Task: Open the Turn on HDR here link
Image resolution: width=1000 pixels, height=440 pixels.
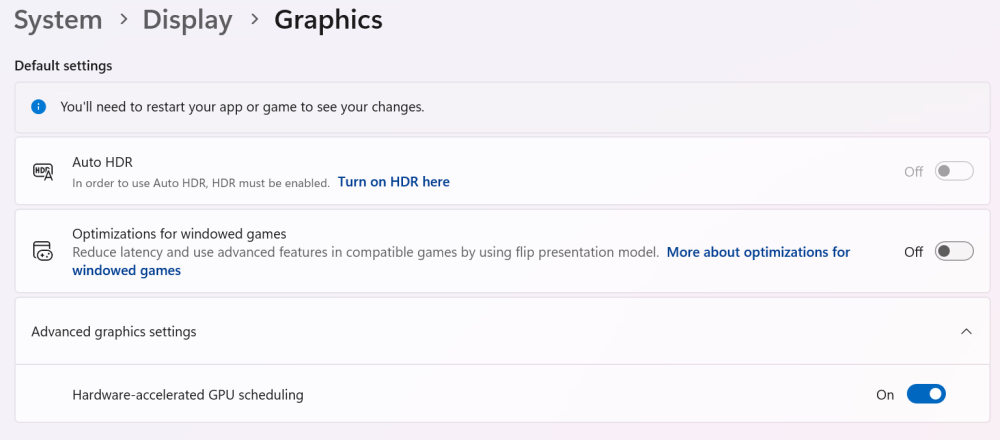Action: [x=393, y=182]
